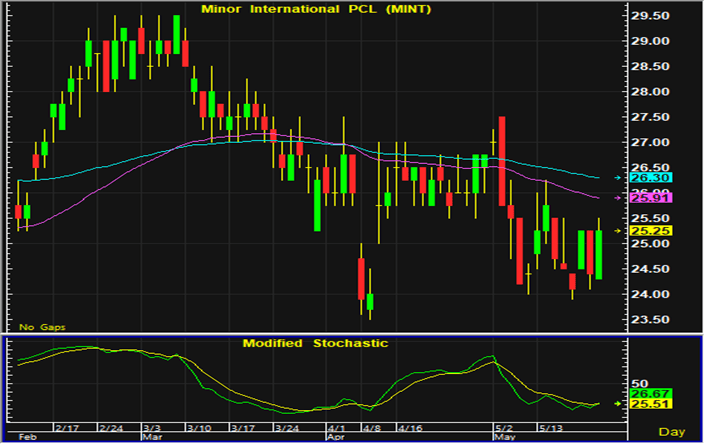Click the Mar month label
Viewport: 705px width, 444px height.
click(x=152, y=436)
